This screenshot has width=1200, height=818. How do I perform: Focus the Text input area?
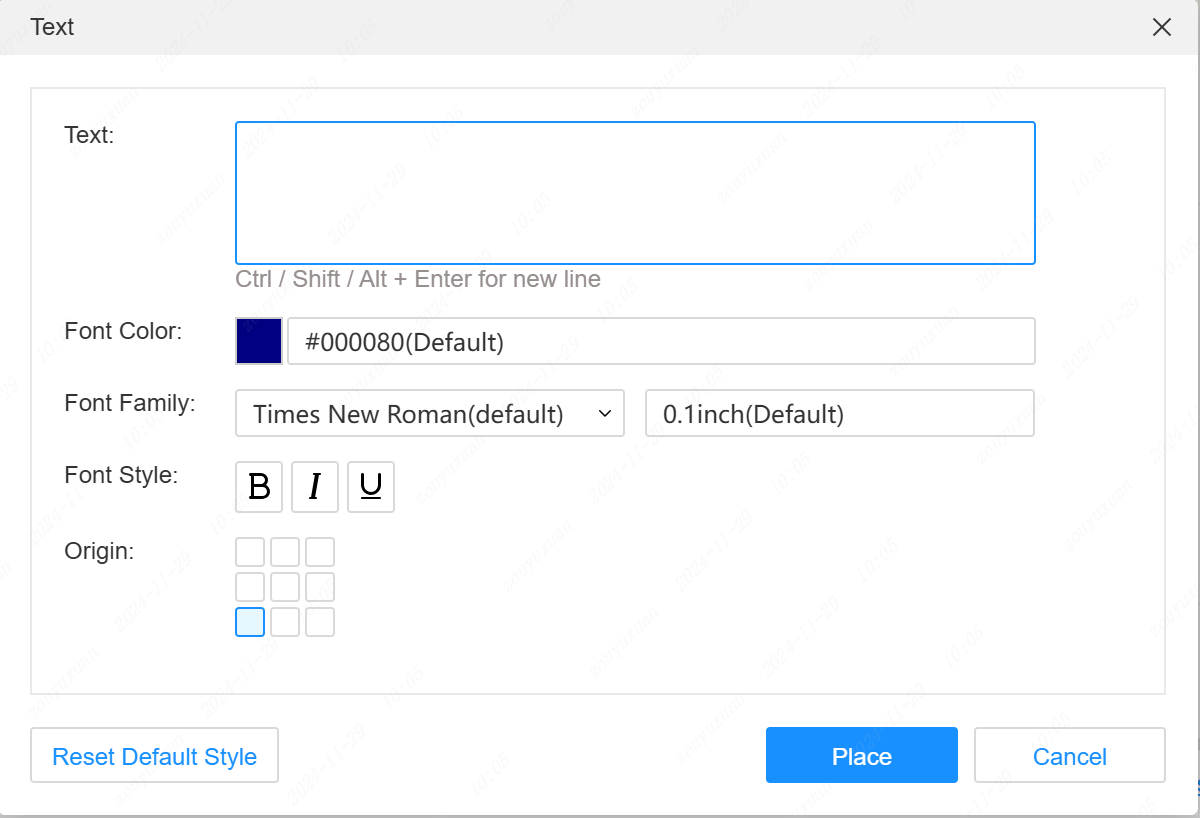[635, 193]
